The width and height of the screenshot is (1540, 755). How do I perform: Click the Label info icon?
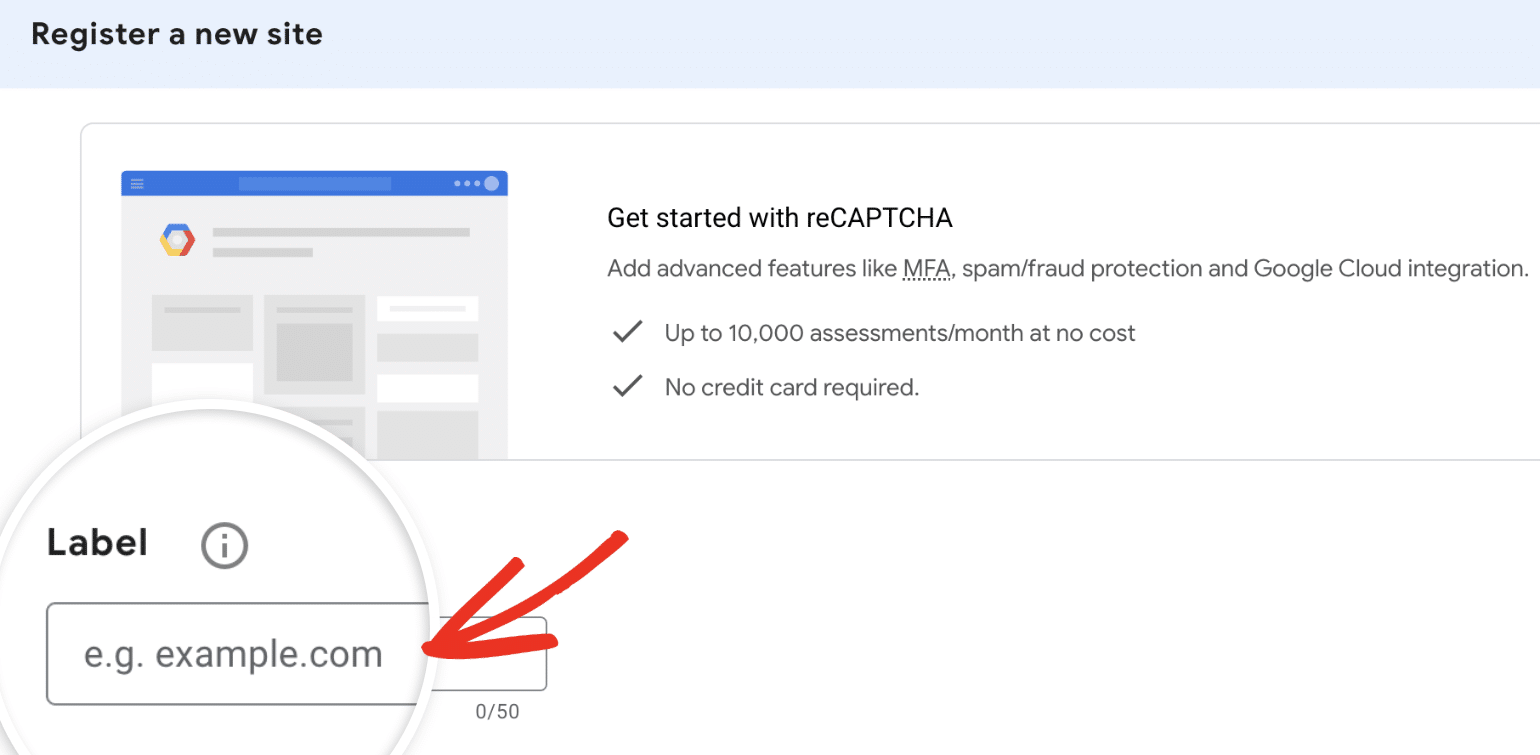pyautogui.click(x=224, y=546)
